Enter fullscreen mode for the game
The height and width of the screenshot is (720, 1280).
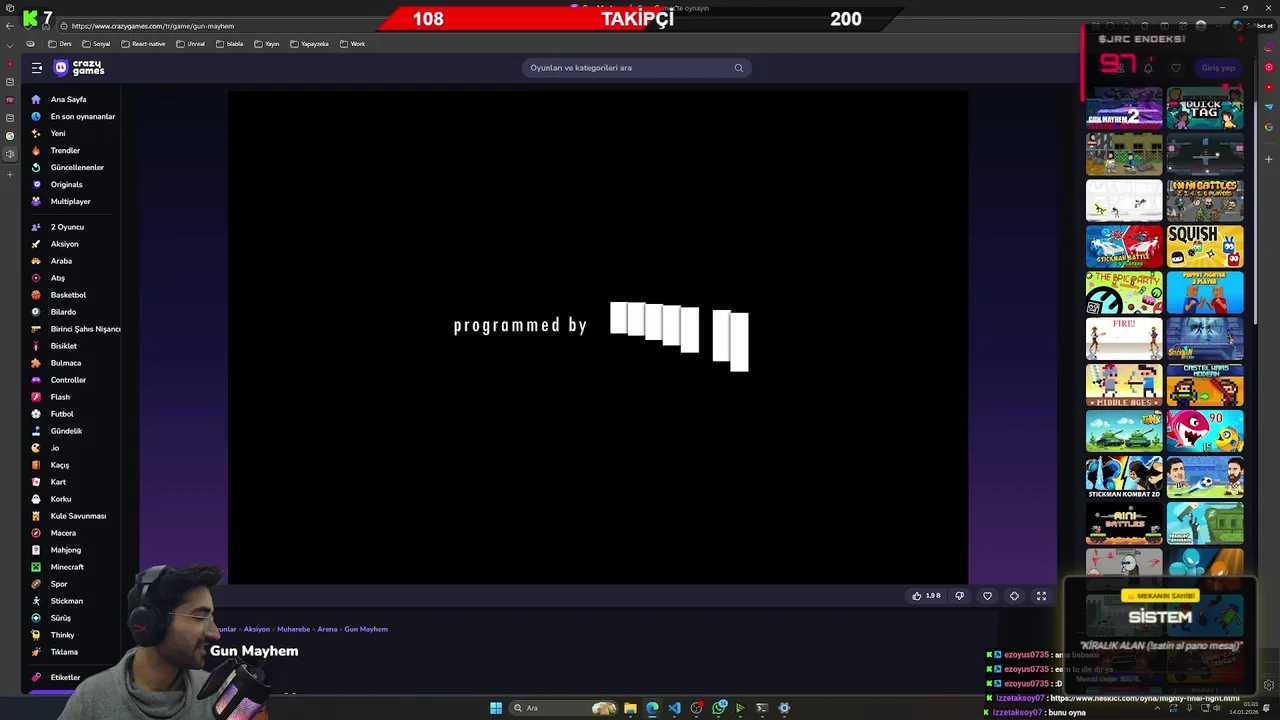pyautogui.click(x=1041, y=596)
